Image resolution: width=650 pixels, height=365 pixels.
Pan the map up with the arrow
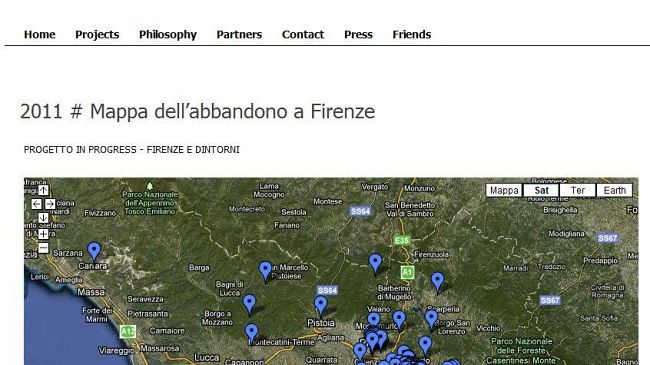tap(43, 190)
